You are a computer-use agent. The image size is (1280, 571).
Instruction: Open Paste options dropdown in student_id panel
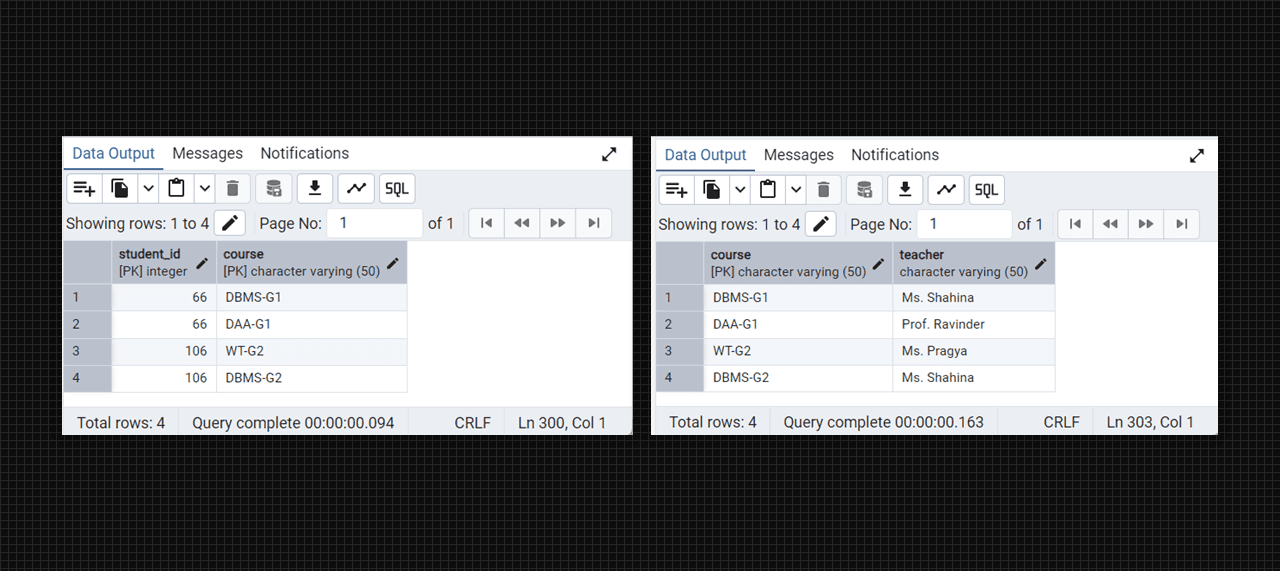tap(204, 188)
